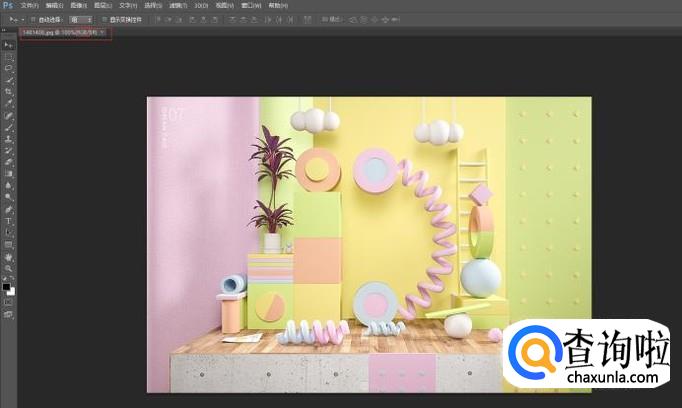Open the 文件 menu
Screen dimensions: 682x408
point(29,5)
